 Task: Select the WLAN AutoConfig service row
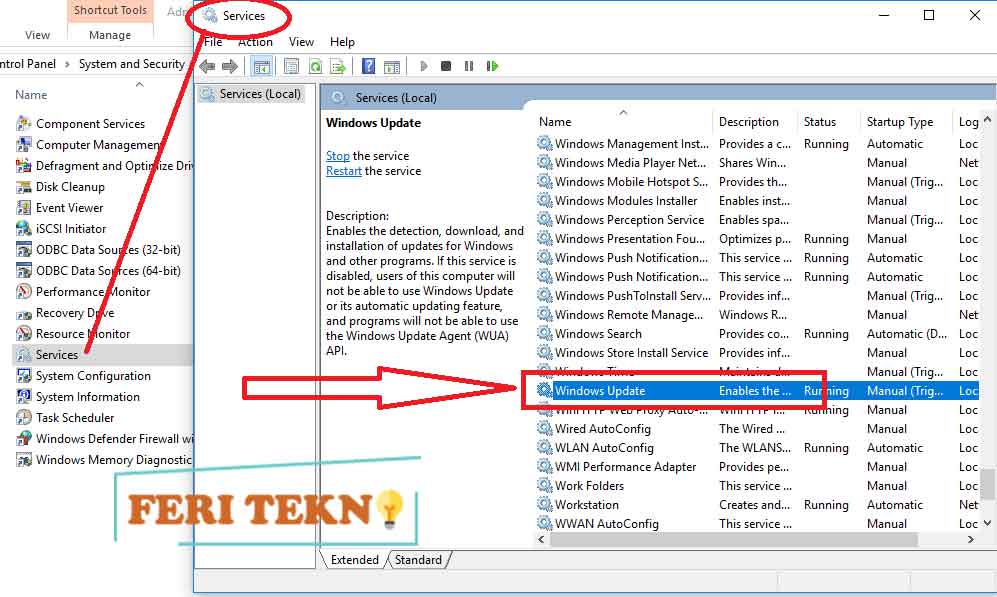[757, 448]
